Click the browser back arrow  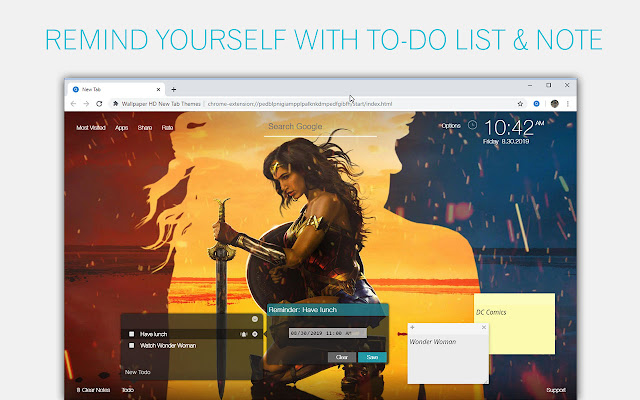click(73, 104)
